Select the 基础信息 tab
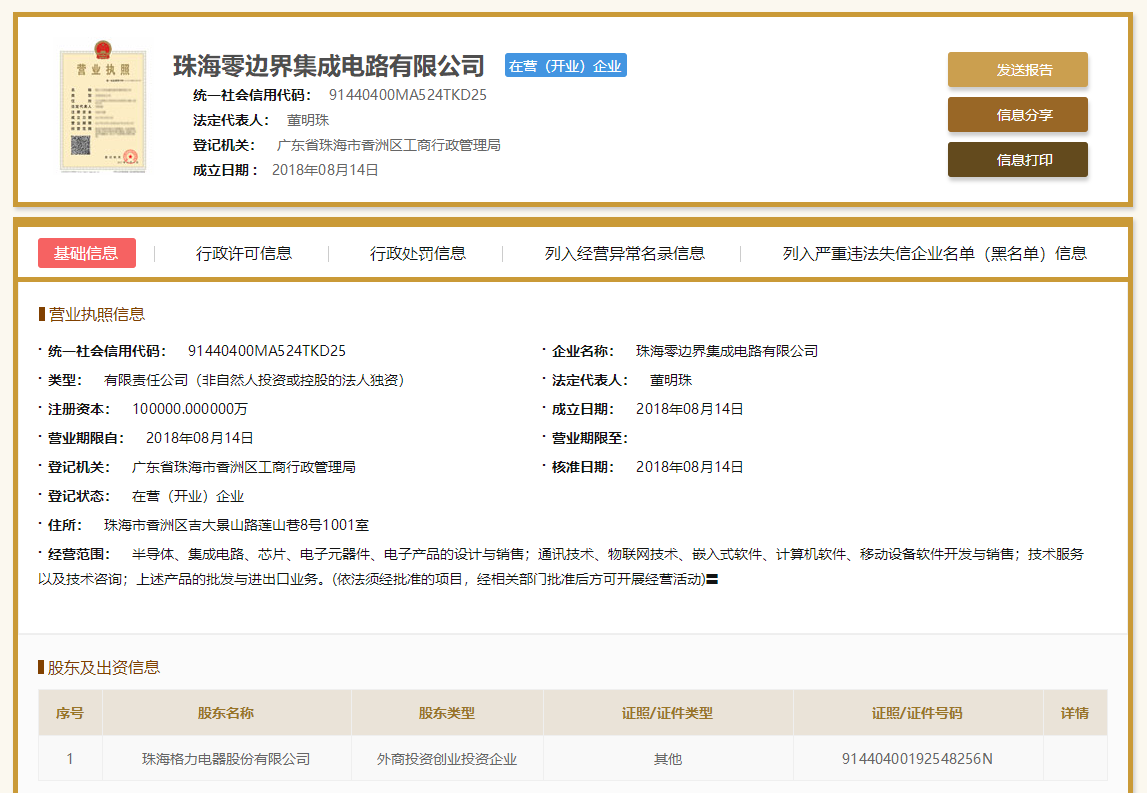 click(x=86, y=253)
